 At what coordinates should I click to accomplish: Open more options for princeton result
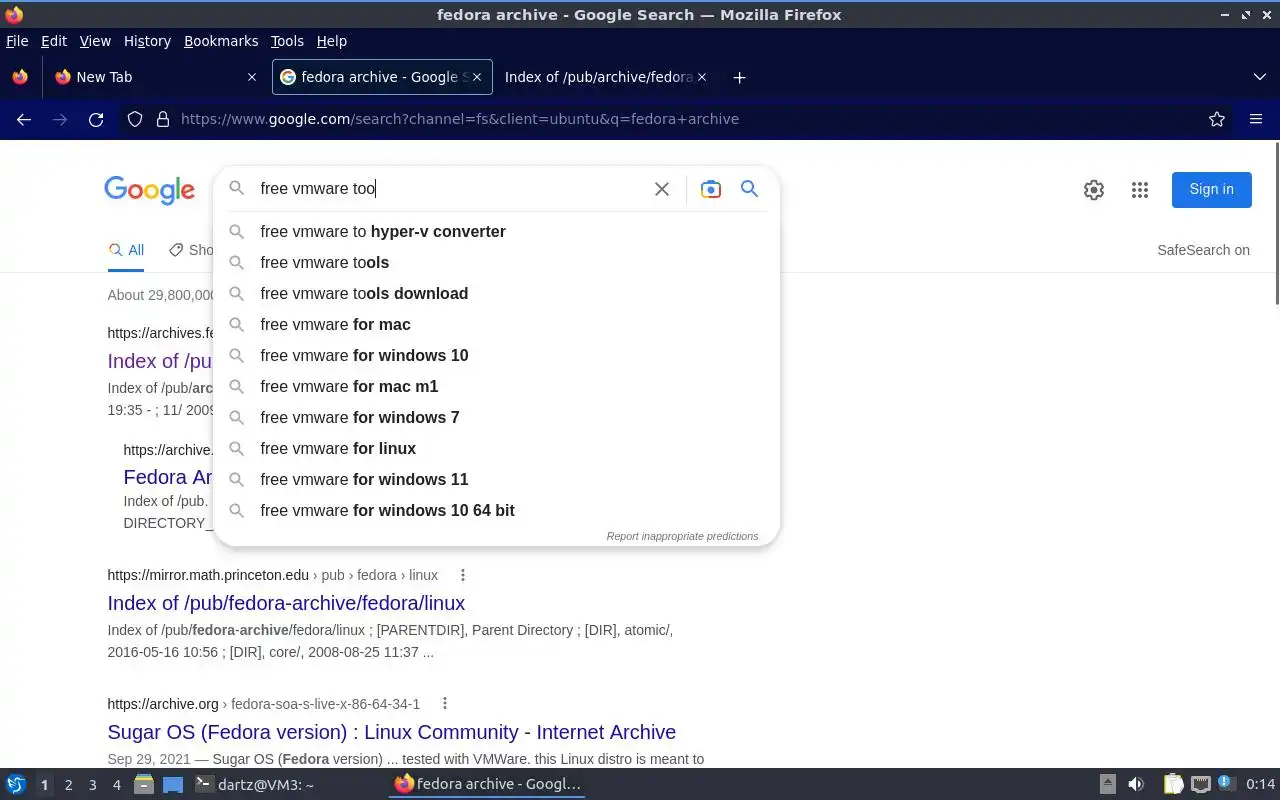coord(462,575)
